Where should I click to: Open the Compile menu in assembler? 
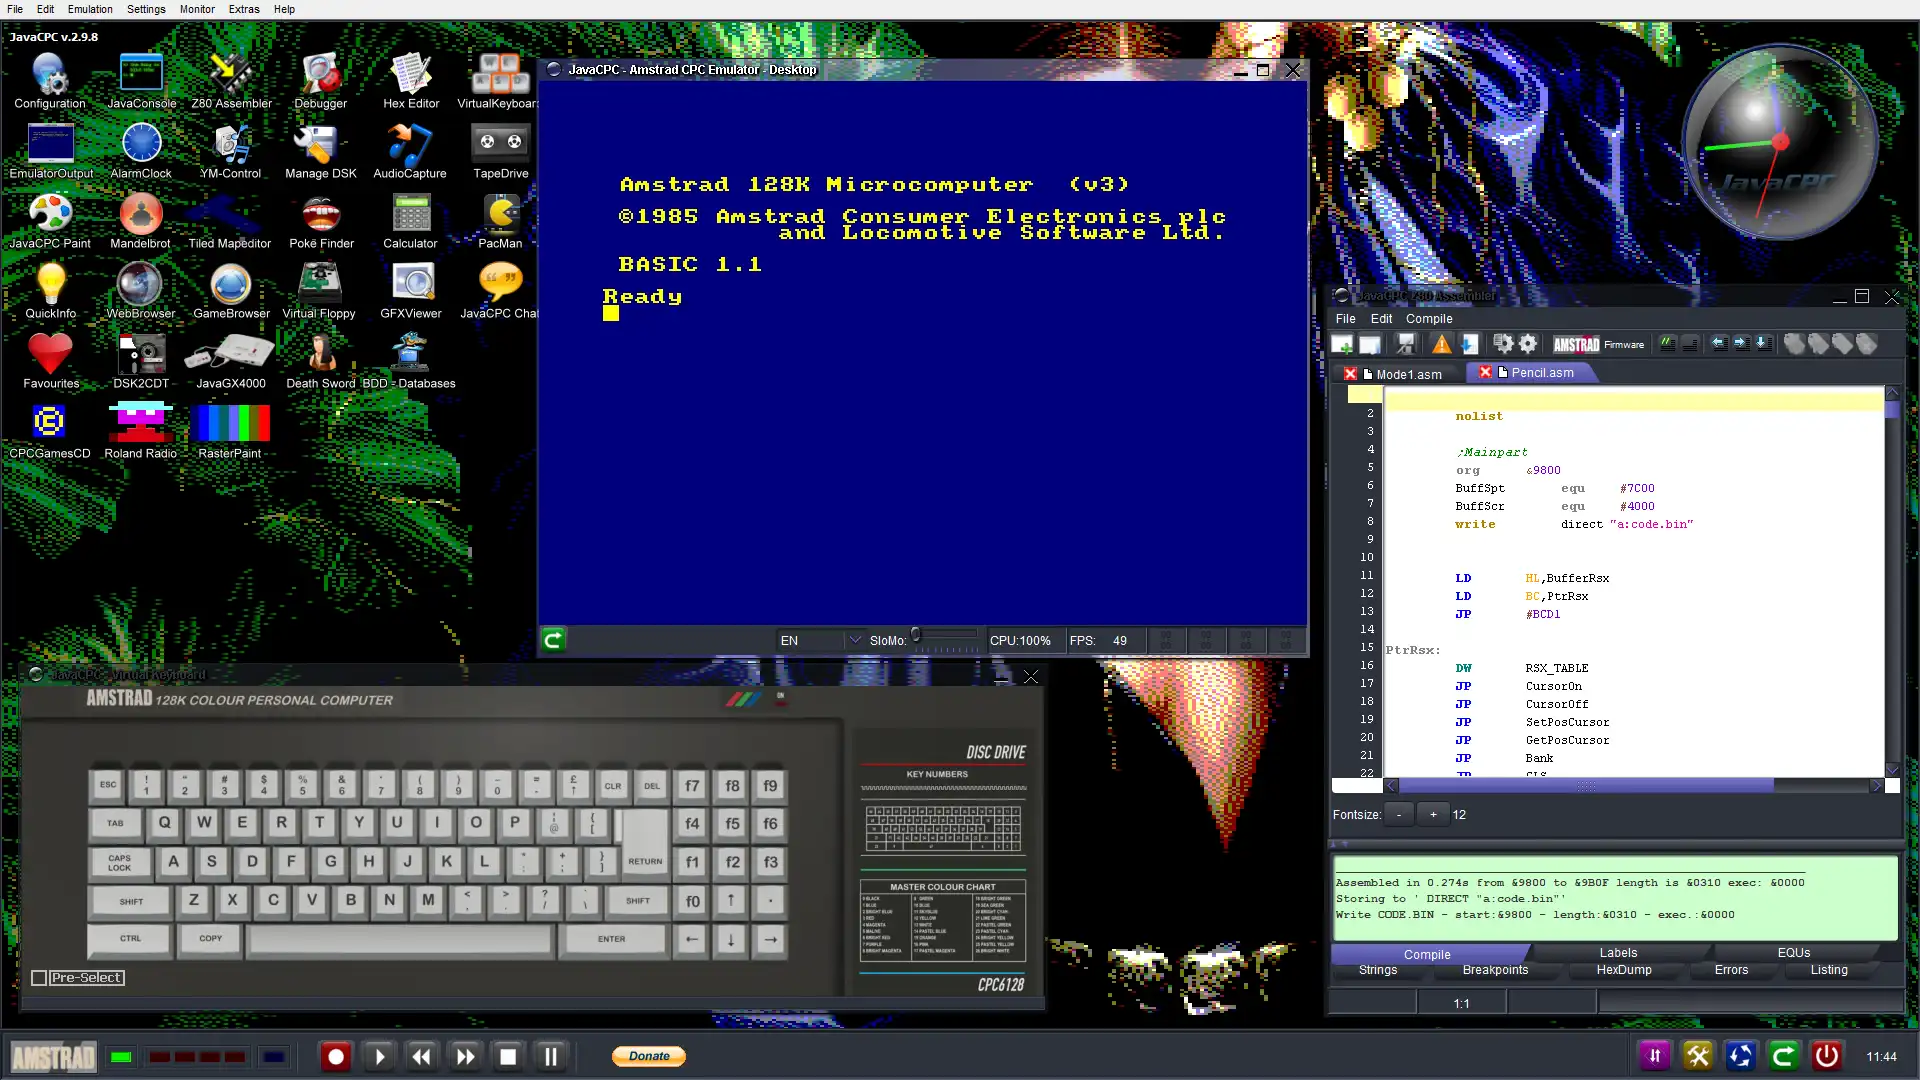point(1431,318)
